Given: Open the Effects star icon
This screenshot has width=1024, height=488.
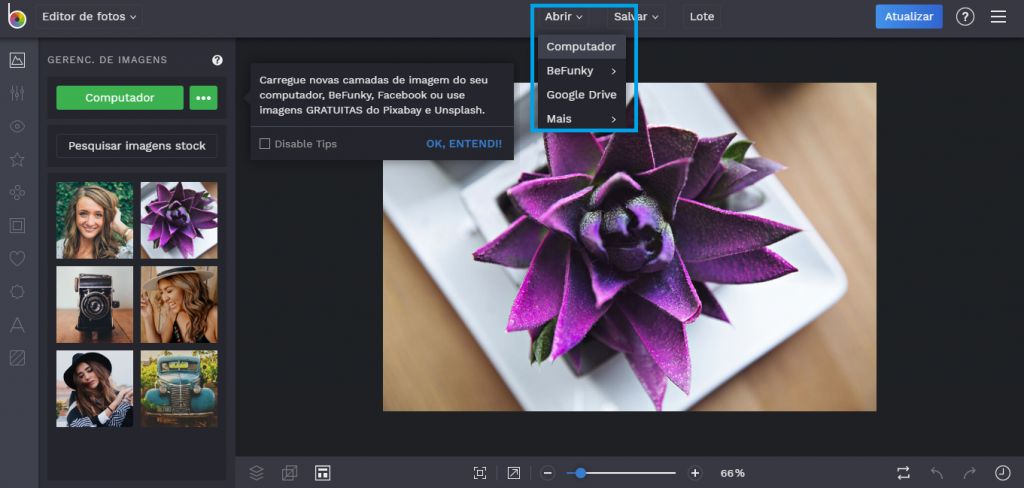Looking at the screenshot, I should [x=18, y=159].
